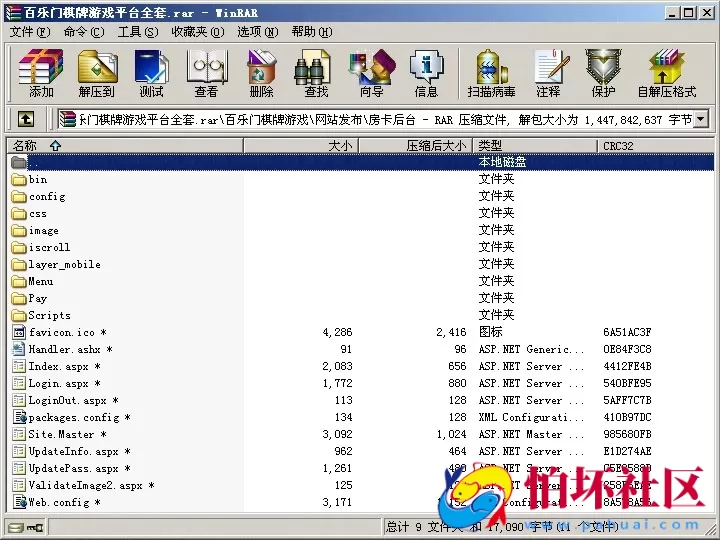Click the archive path address field
The width and height of the screenshot is (720, 540).
(375, 120)
